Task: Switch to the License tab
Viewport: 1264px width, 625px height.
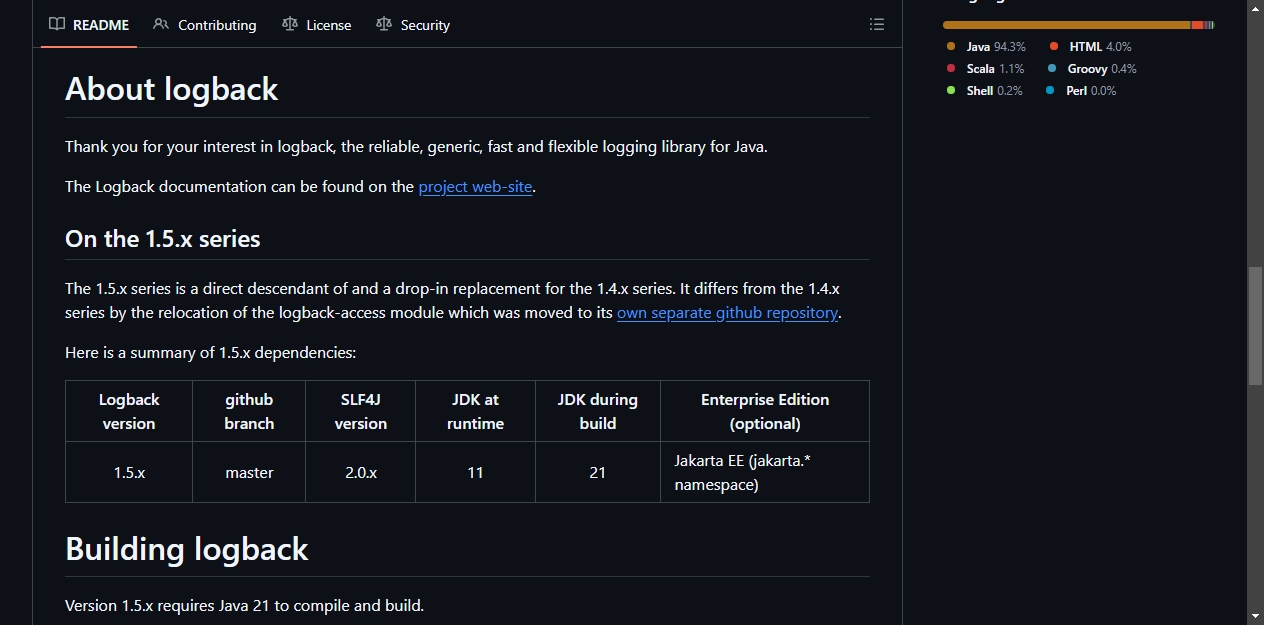Action: (317, 25)
